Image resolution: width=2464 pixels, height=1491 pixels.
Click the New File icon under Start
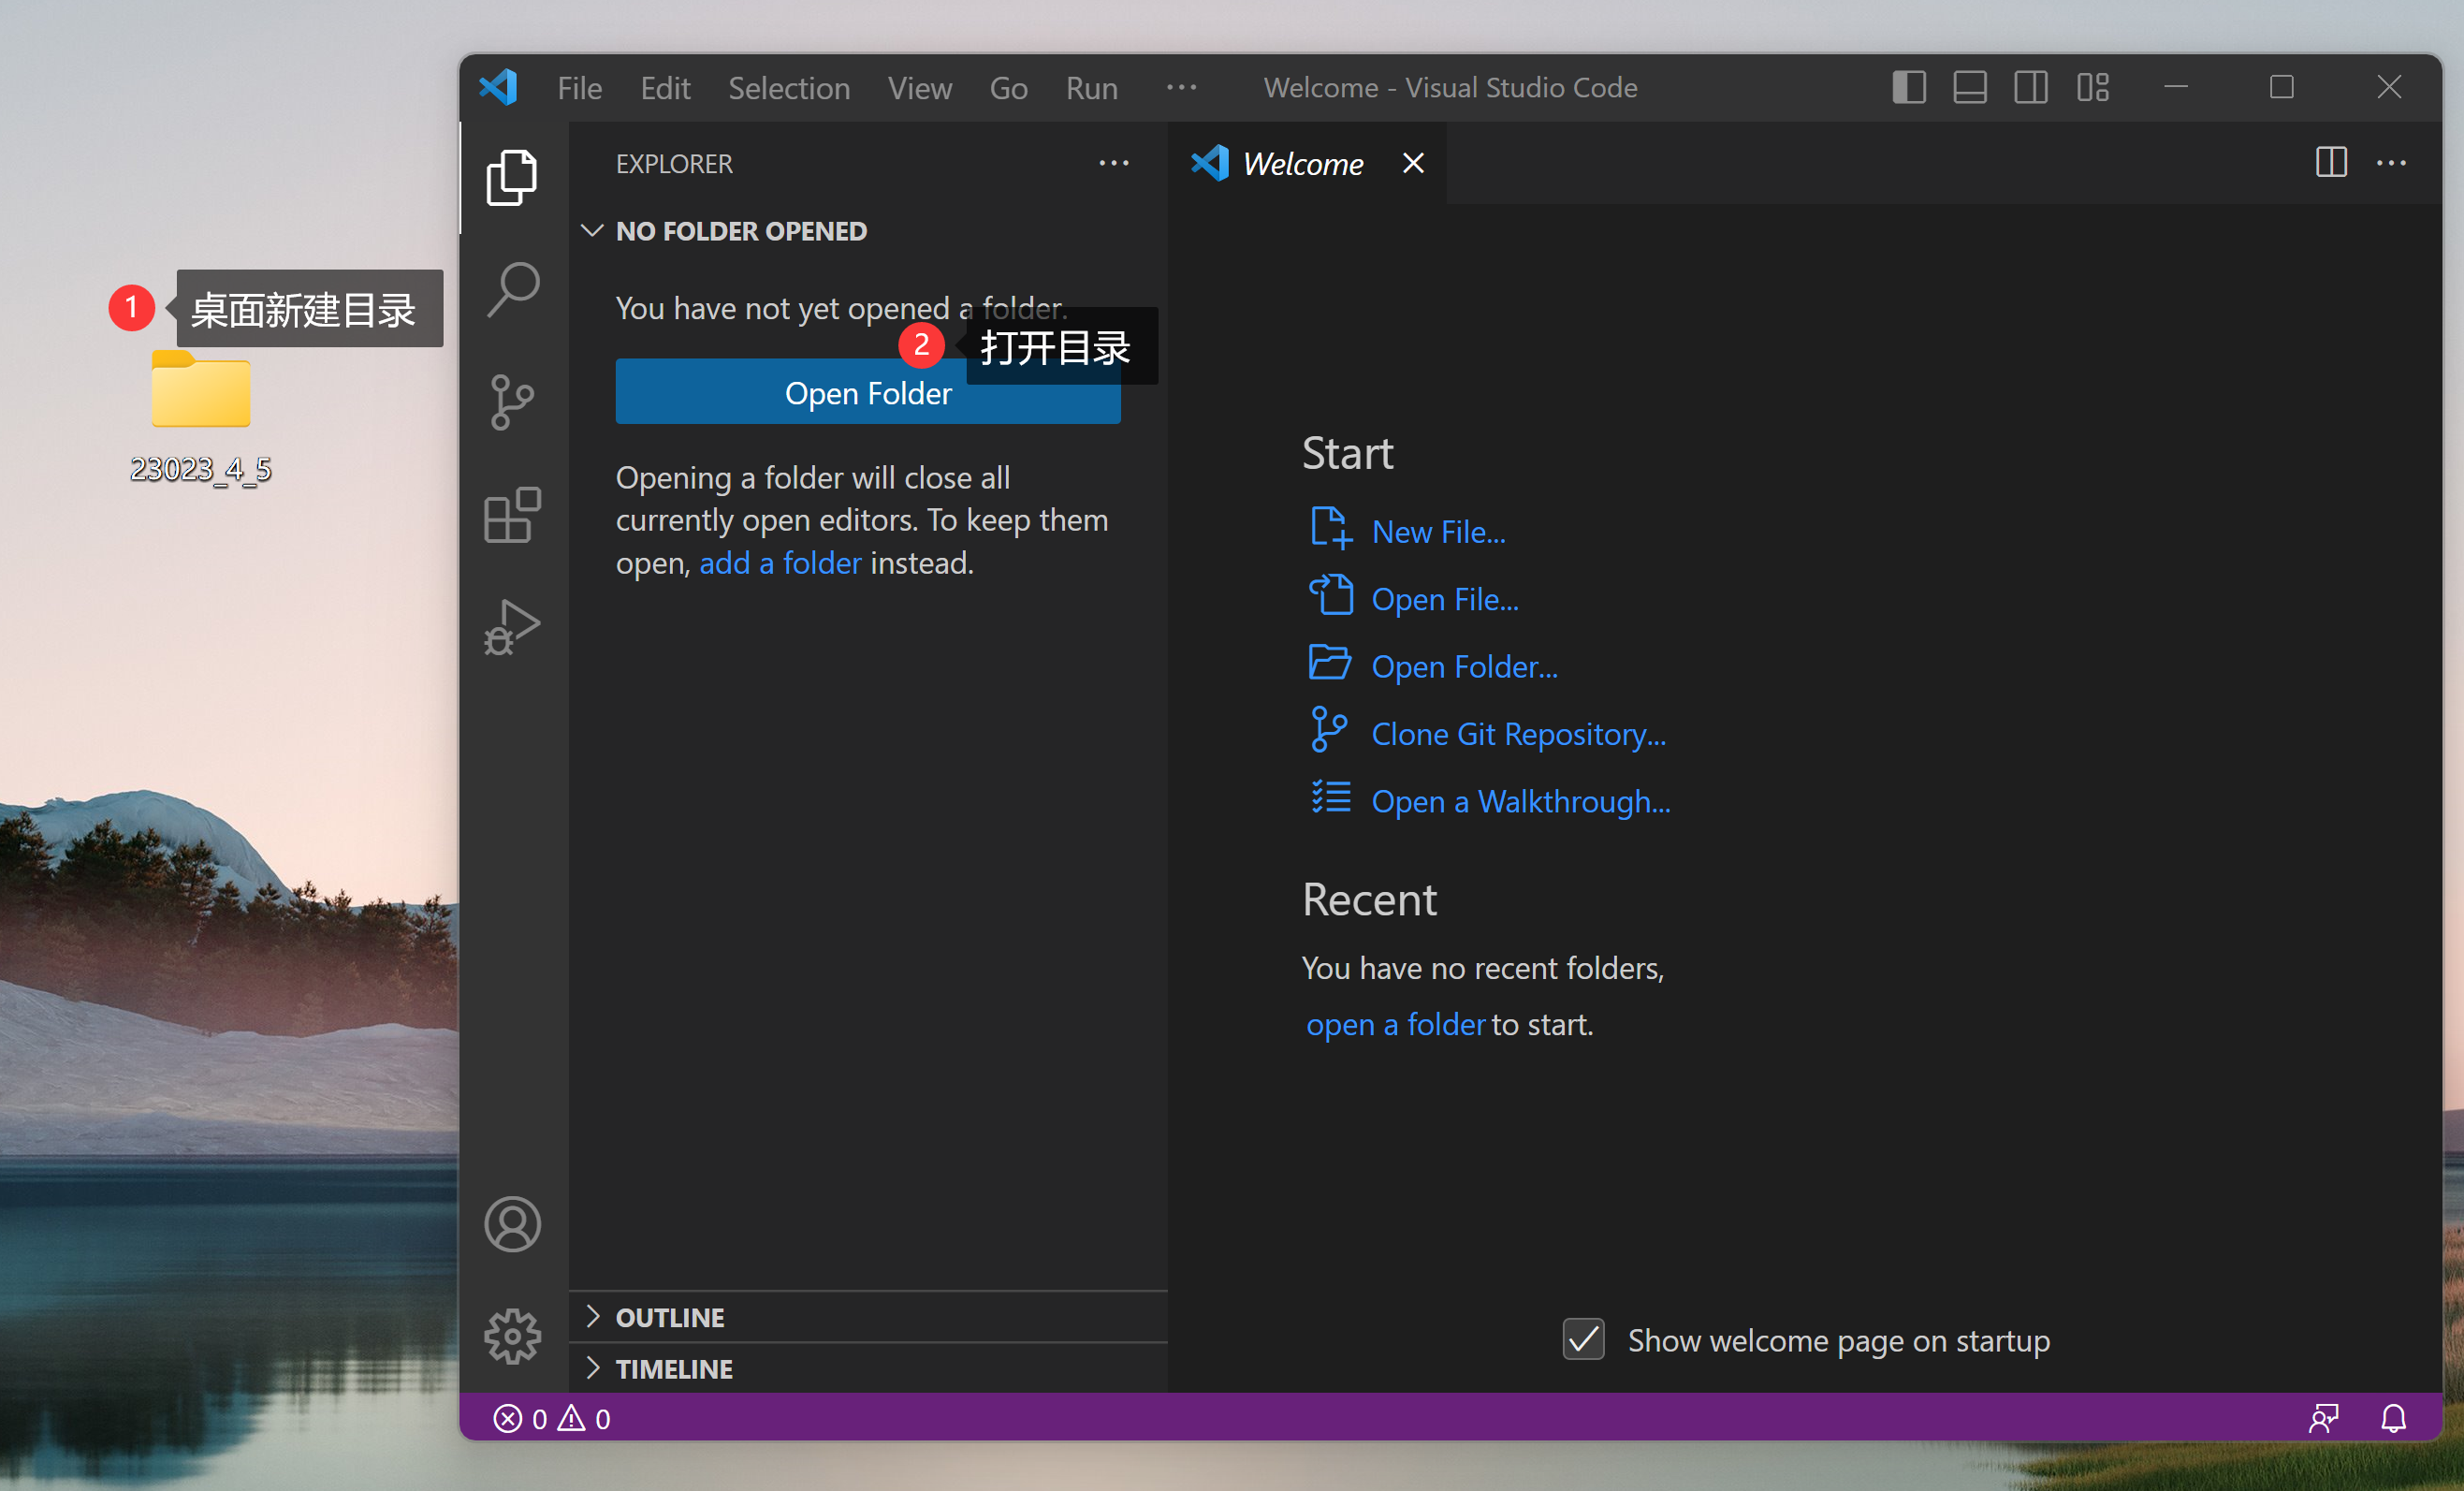coord(1331,528)
